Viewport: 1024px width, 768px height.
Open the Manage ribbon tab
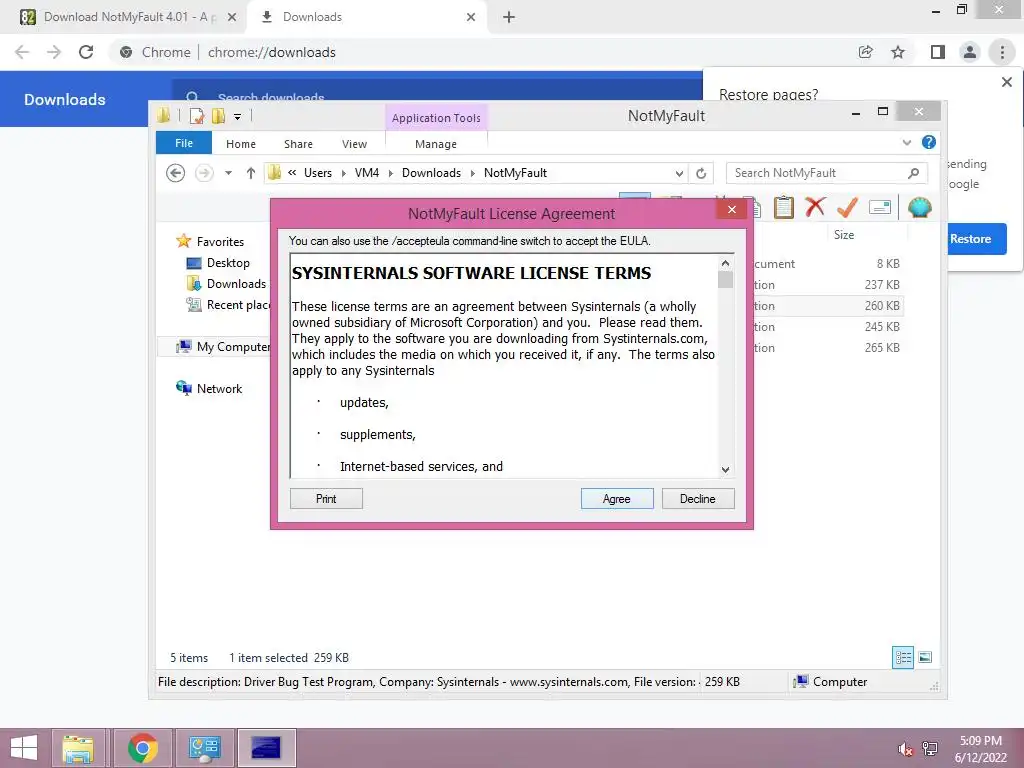436,144
